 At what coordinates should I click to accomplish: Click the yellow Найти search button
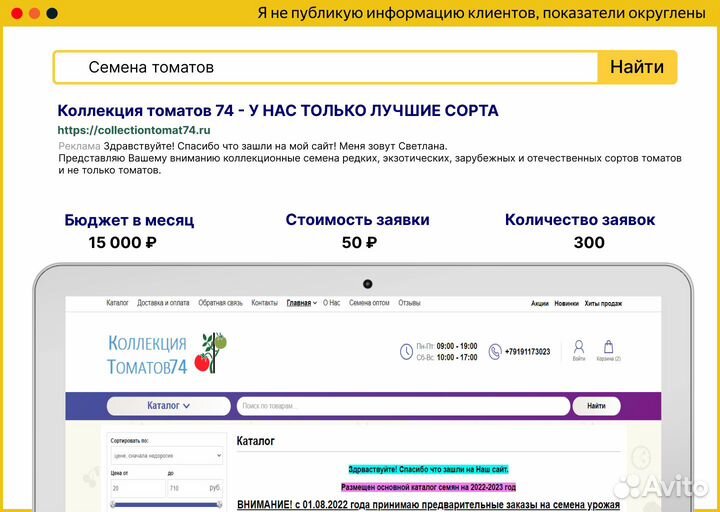pyautogui.click(x=636, y=67)
